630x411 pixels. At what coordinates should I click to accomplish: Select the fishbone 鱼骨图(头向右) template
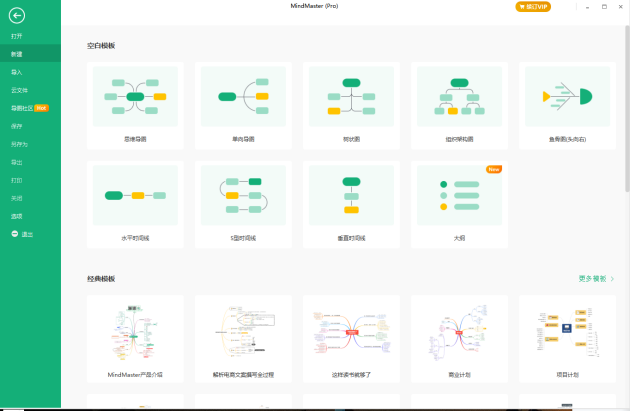pyautogui.click(x=567, y=106)
